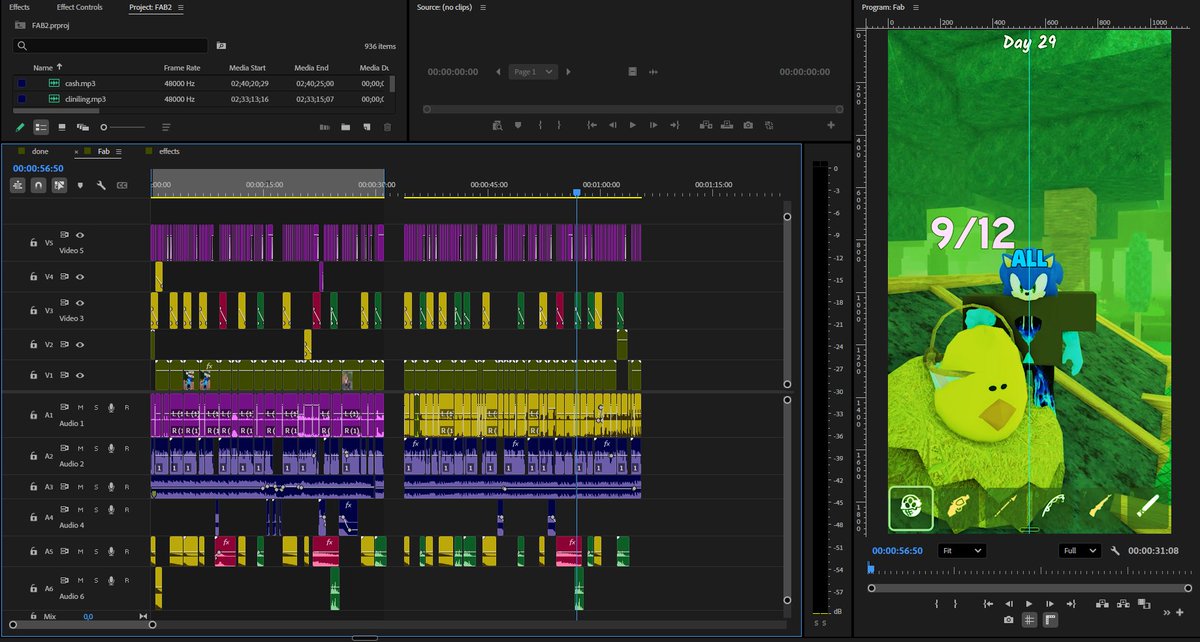The image size is (1200, 642).
Task: Toggle Program monitor rulers button
Action: (1050, 620)
